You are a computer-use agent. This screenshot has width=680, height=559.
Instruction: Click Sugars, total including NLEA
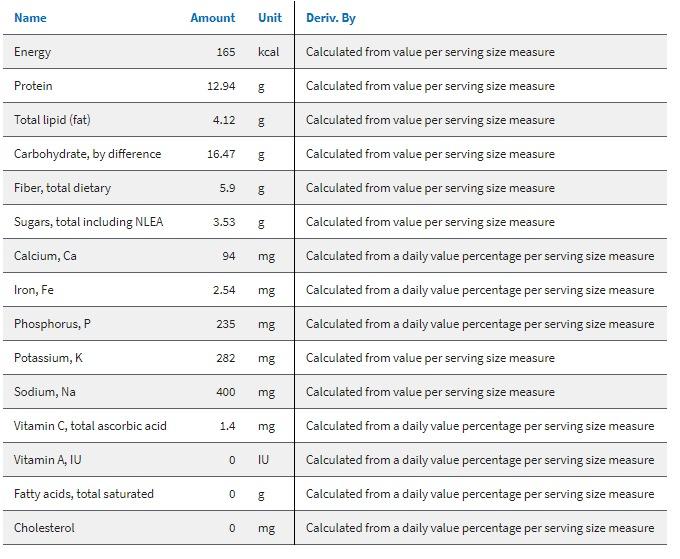[88, 222]
